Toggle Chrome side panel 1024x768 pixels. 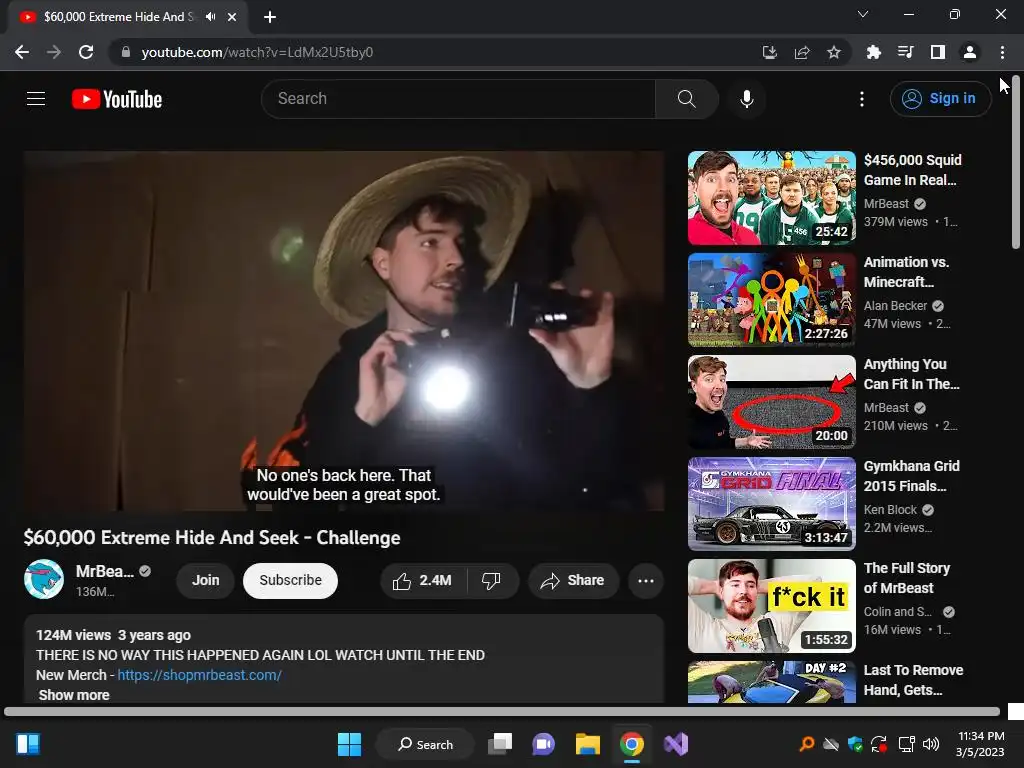937,52
